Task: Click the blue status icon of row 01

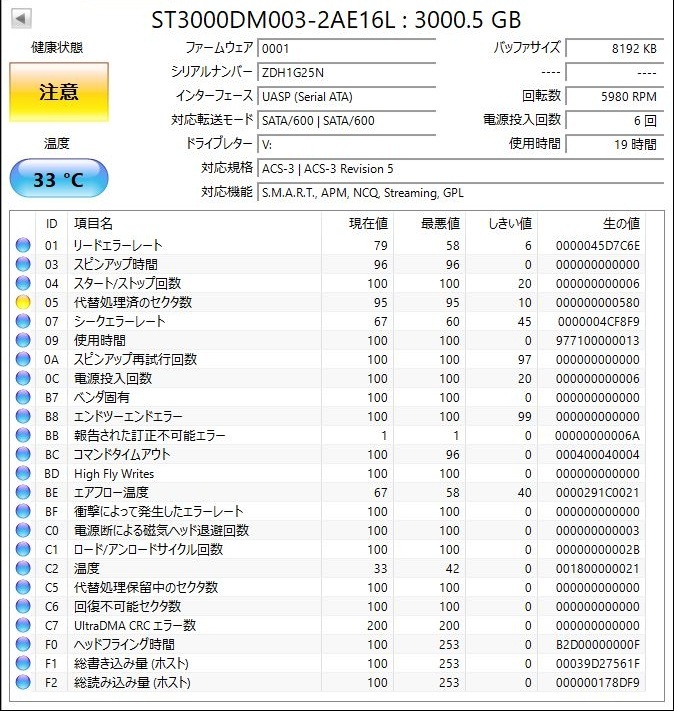Action: click(23, 245)
